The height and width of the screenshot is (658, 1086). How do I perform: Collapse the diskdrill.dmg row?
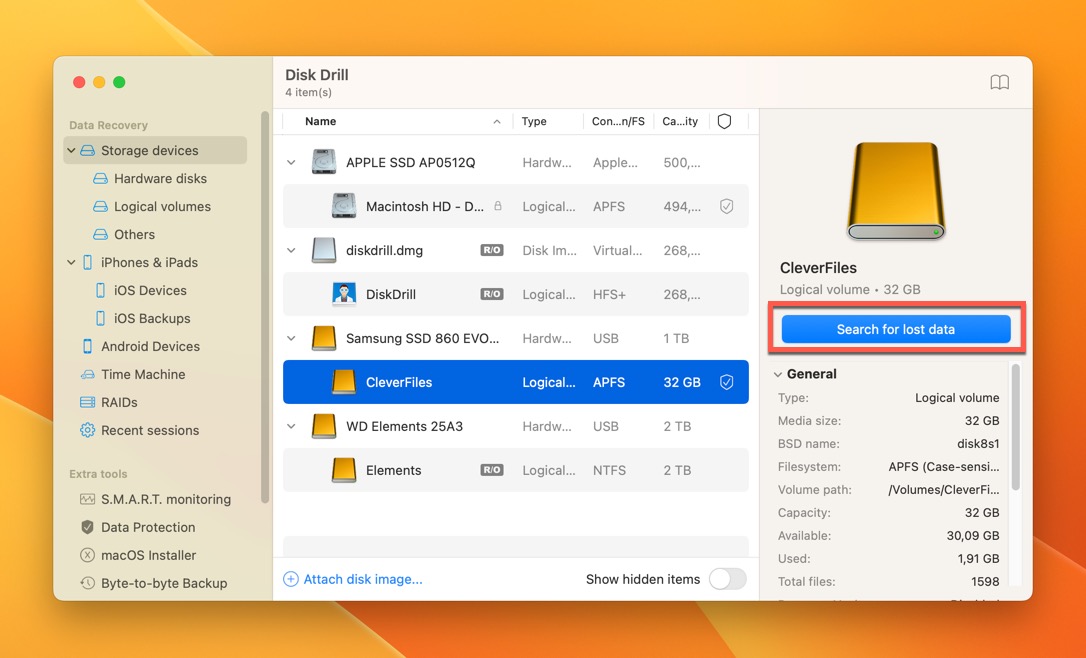[x=291, y=250]
